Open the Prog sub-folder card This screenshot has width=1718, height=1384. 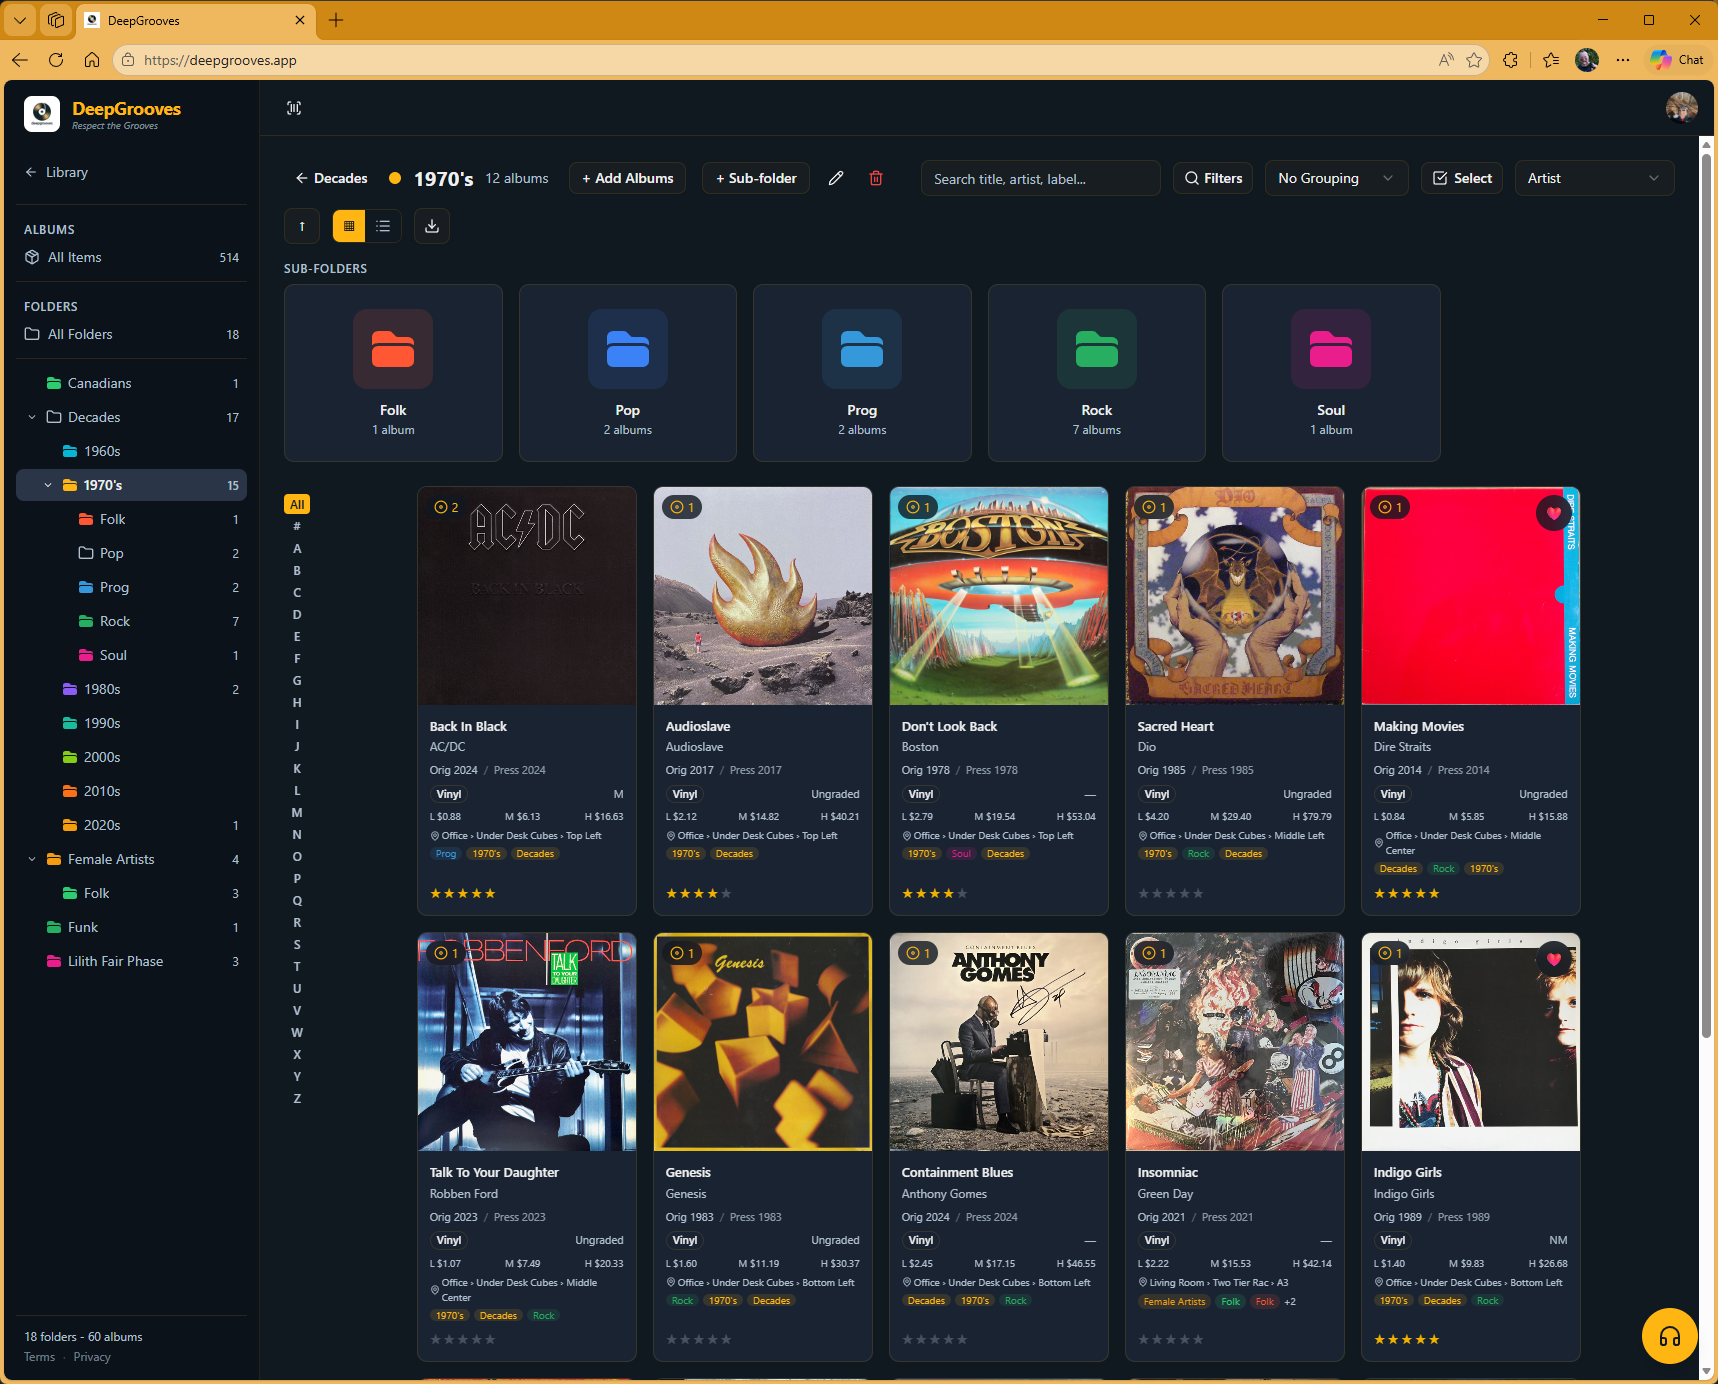862,373
